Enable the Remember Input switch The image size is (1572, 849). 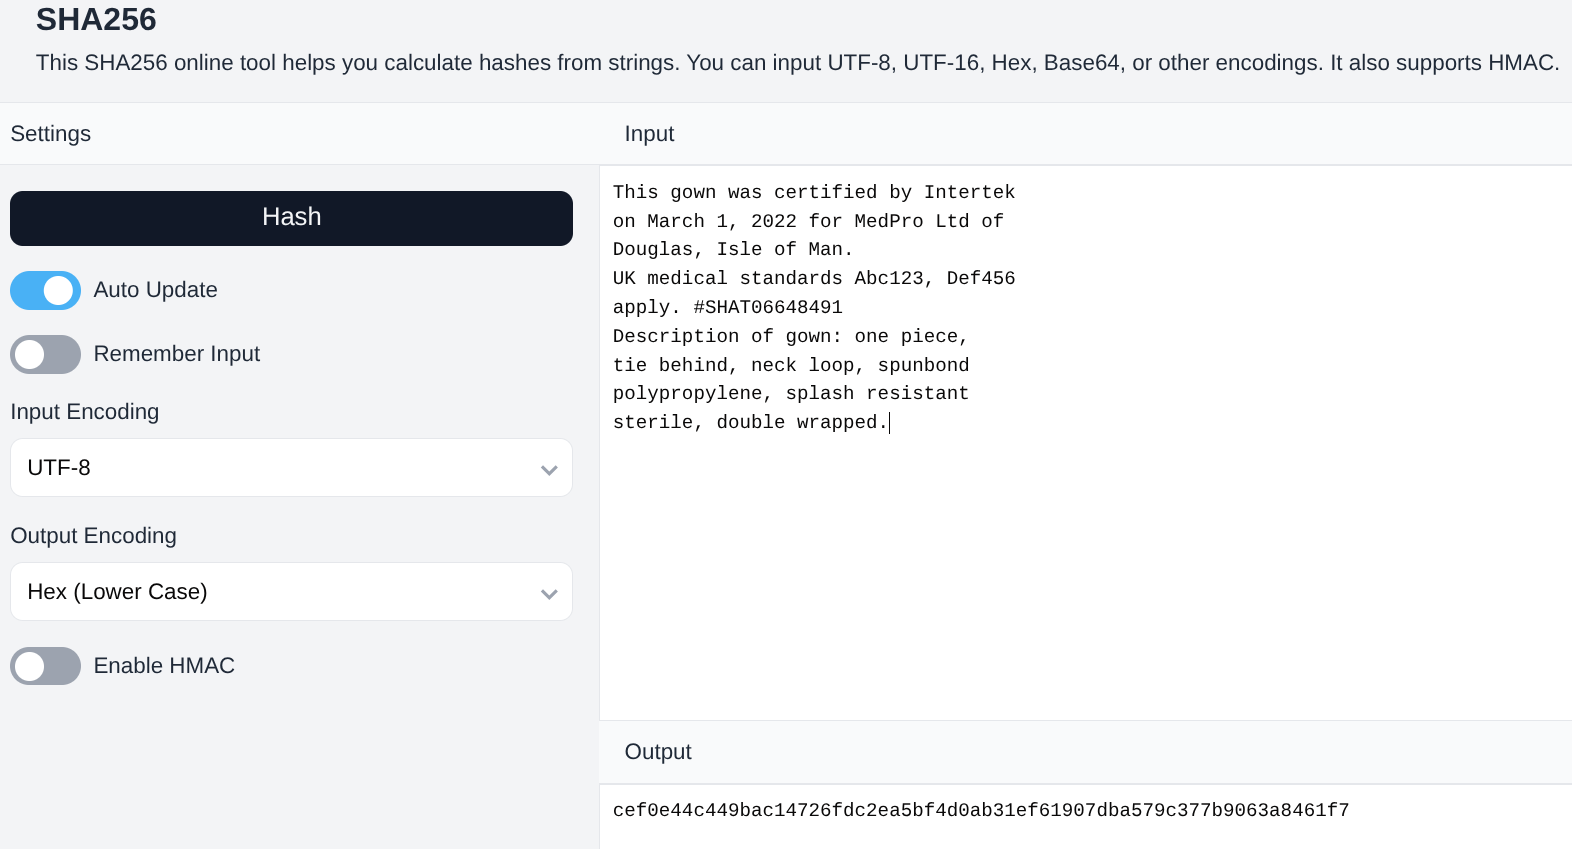[46, 354]
